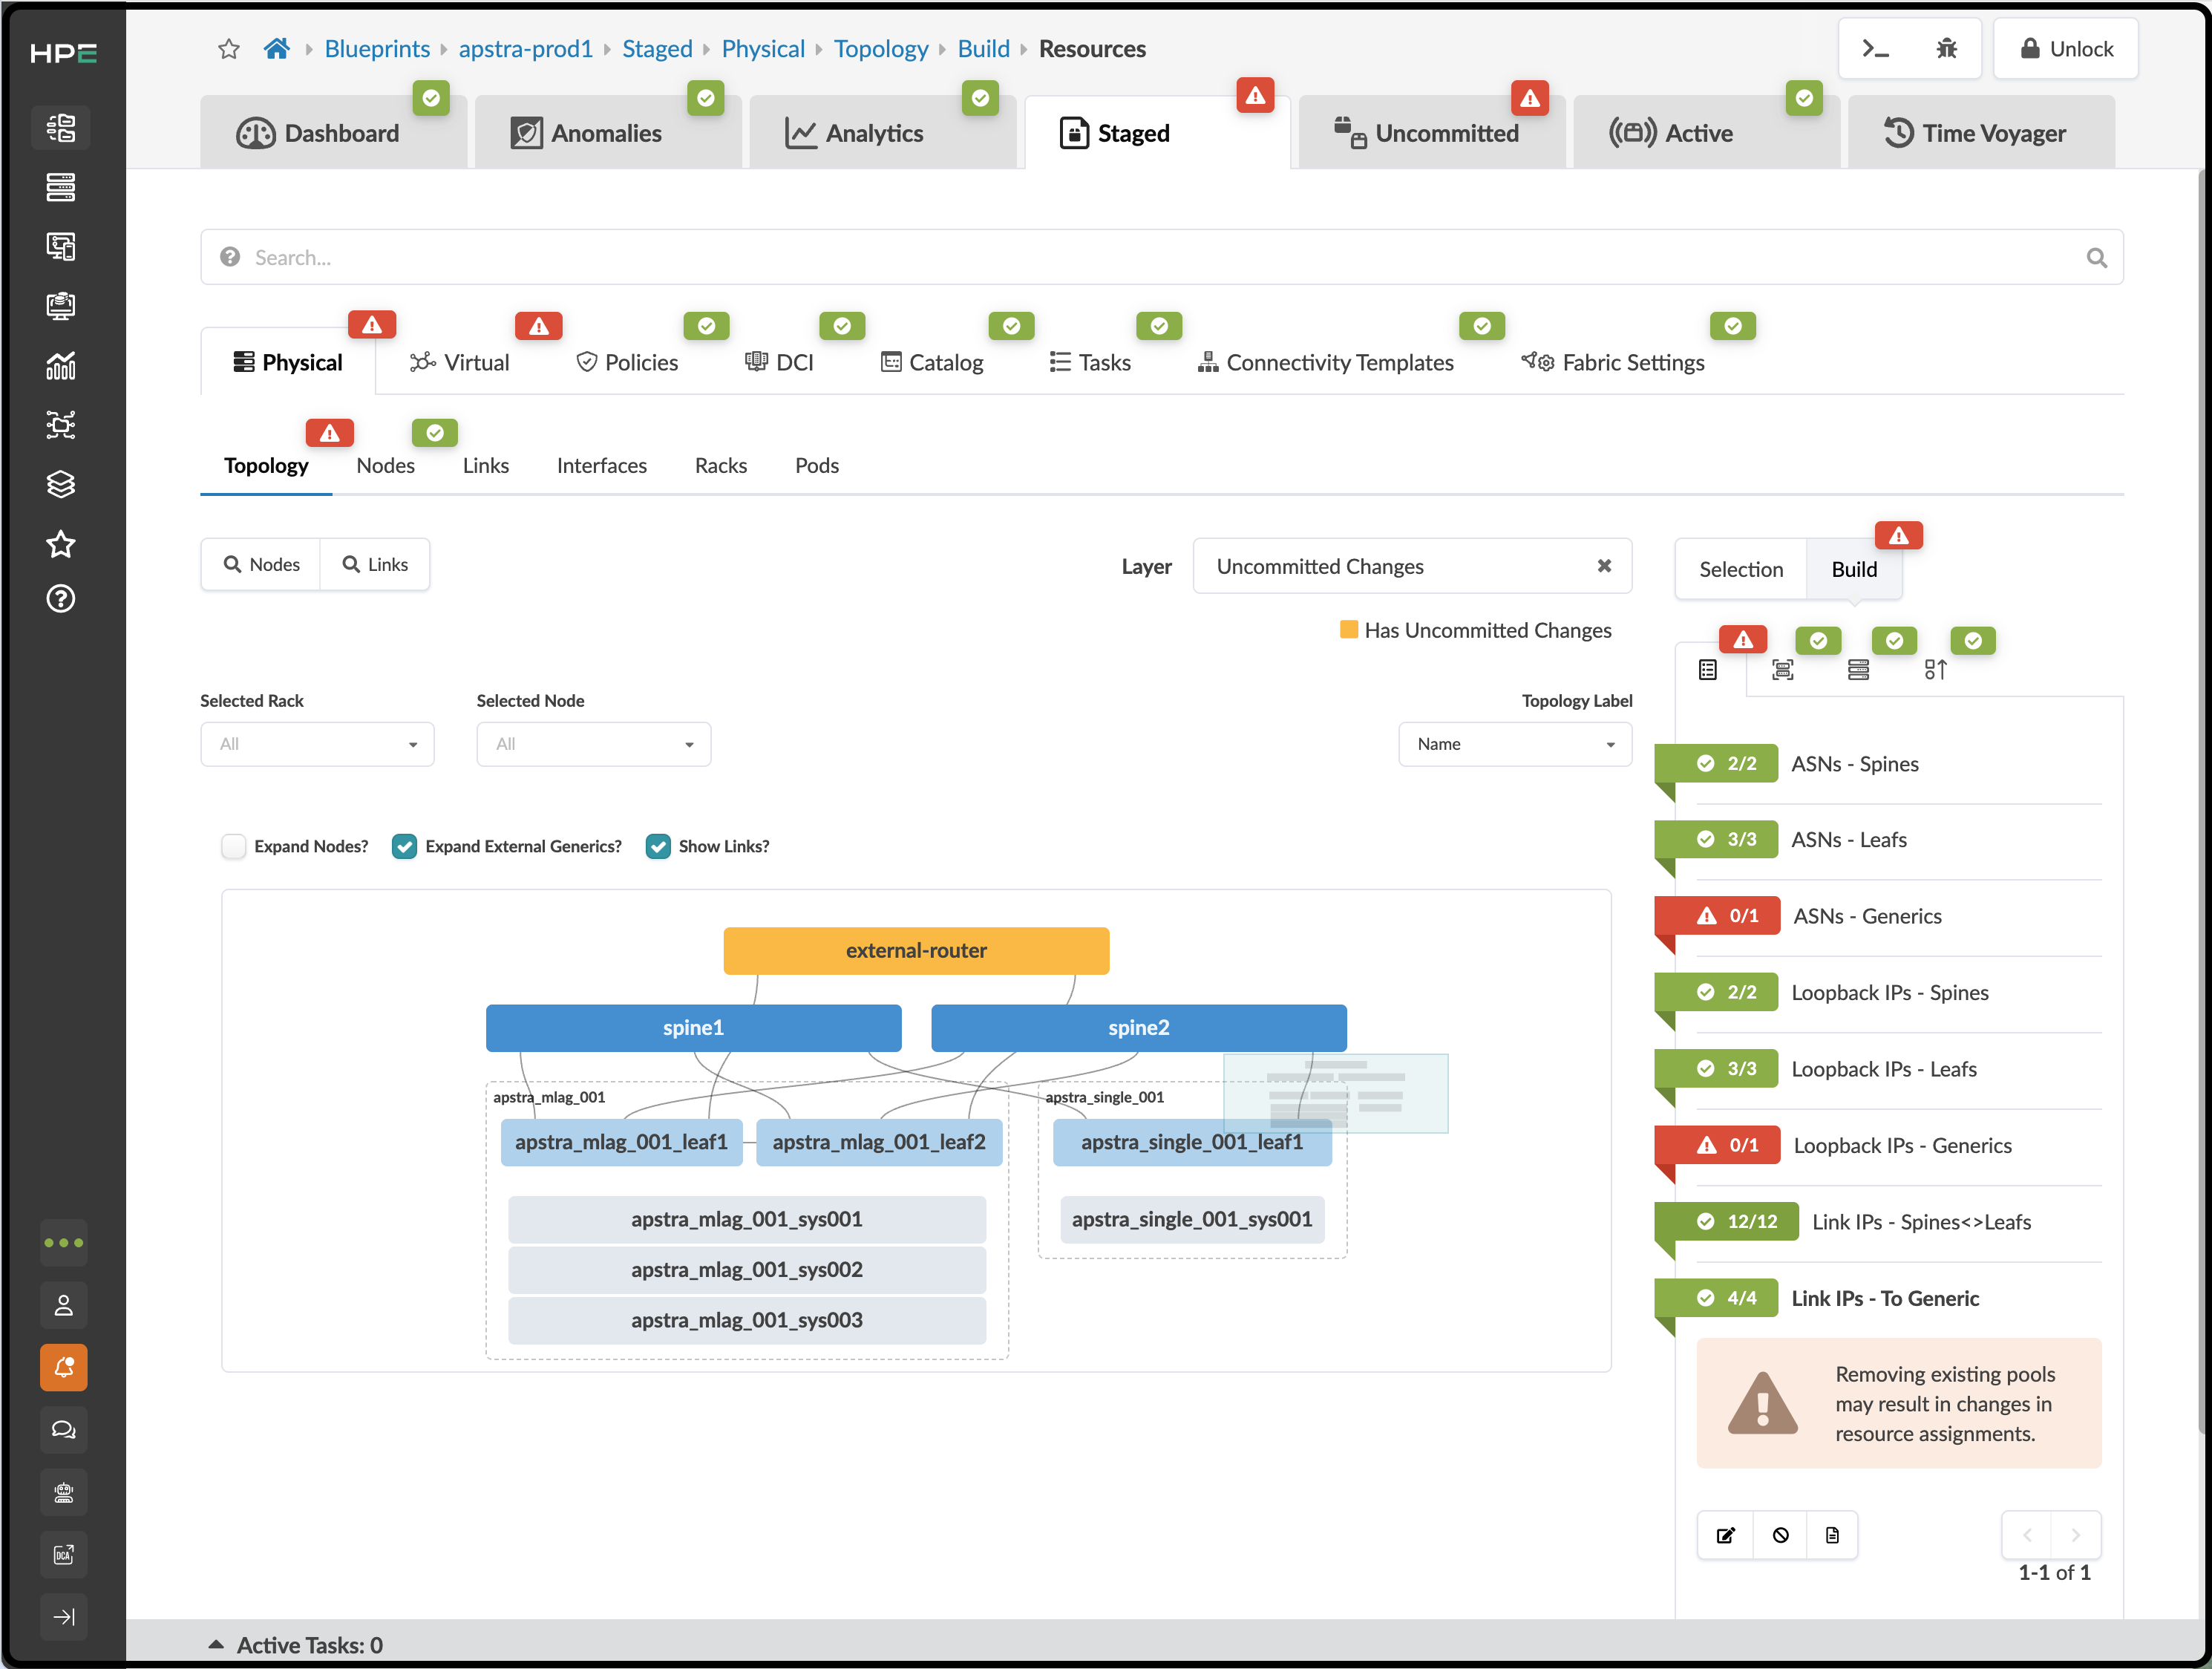The width and height of the screenshot is (2212, 1669).
Task: Switch to the Nodes sub-tab
Action: 385,465
